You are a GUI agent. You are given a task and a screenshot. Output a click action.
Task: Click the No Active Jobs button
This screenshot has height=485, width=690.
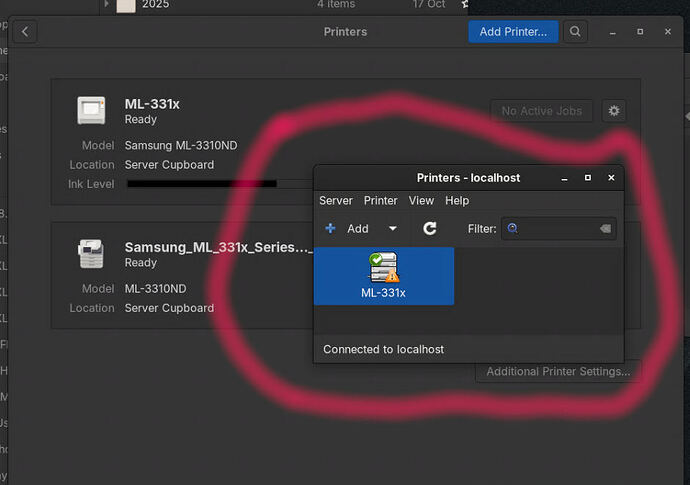pos(543,111)
